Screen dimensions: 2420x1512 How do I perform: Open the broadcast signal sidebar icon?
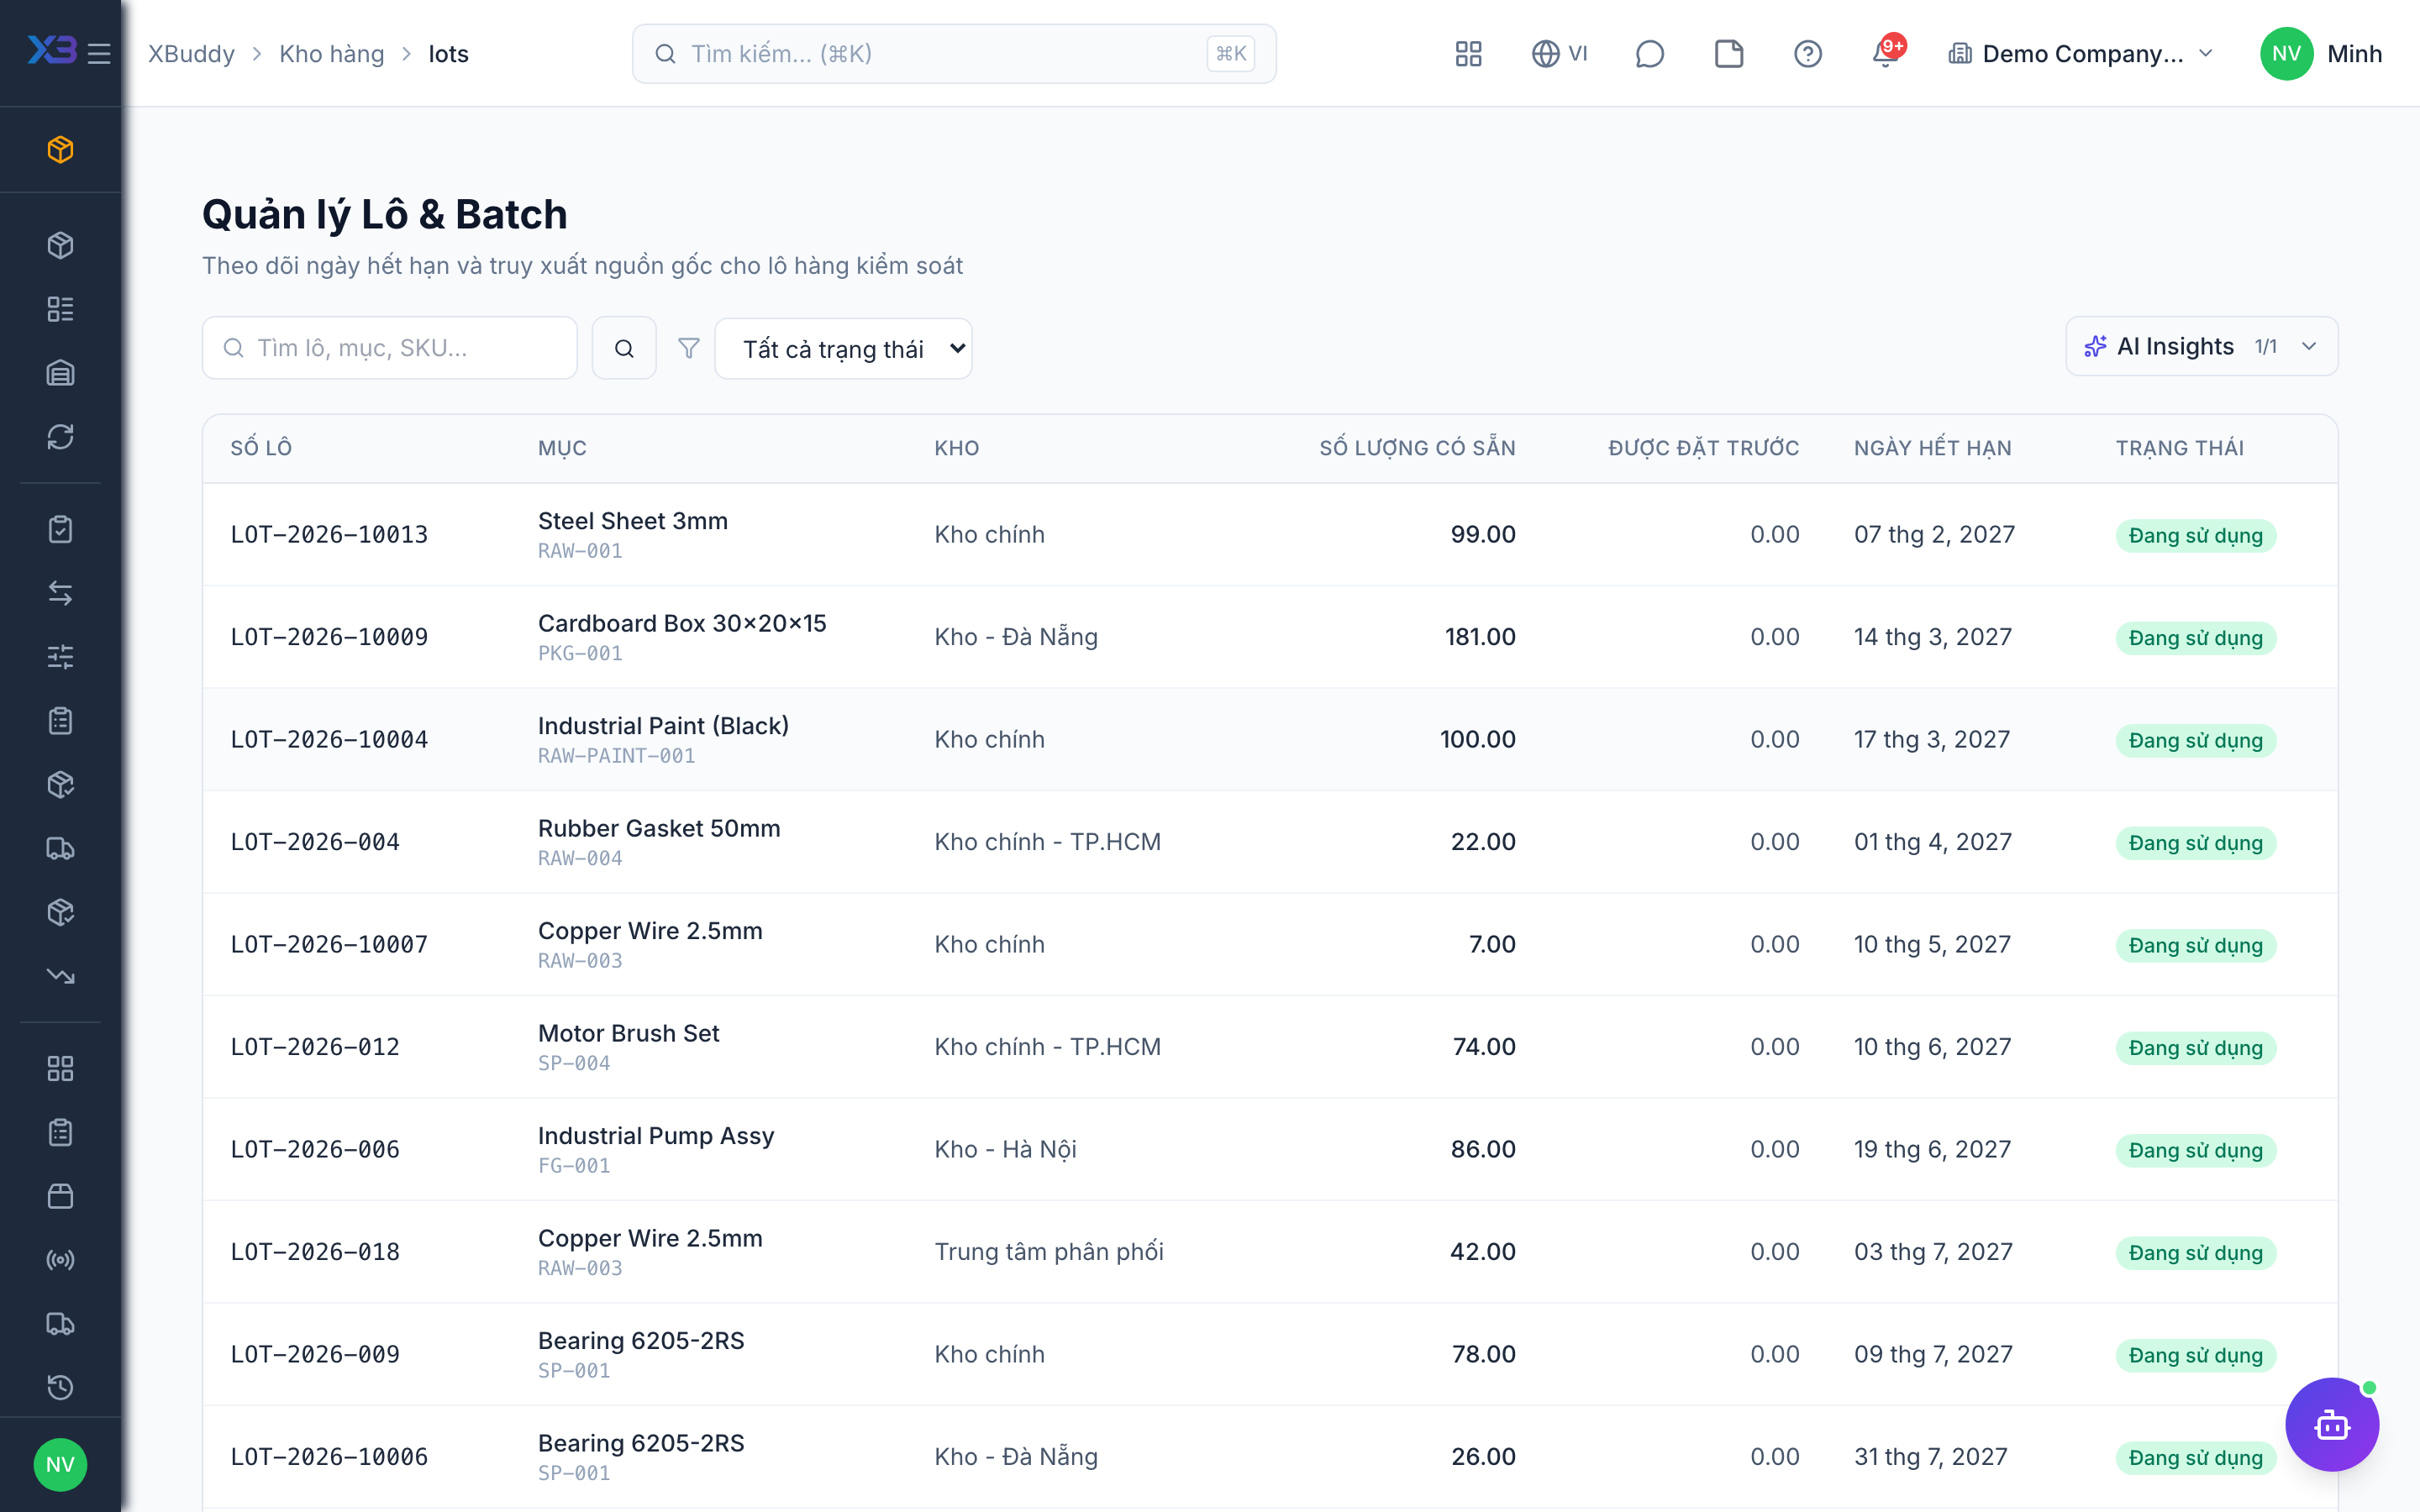[x=60, y=1260]
